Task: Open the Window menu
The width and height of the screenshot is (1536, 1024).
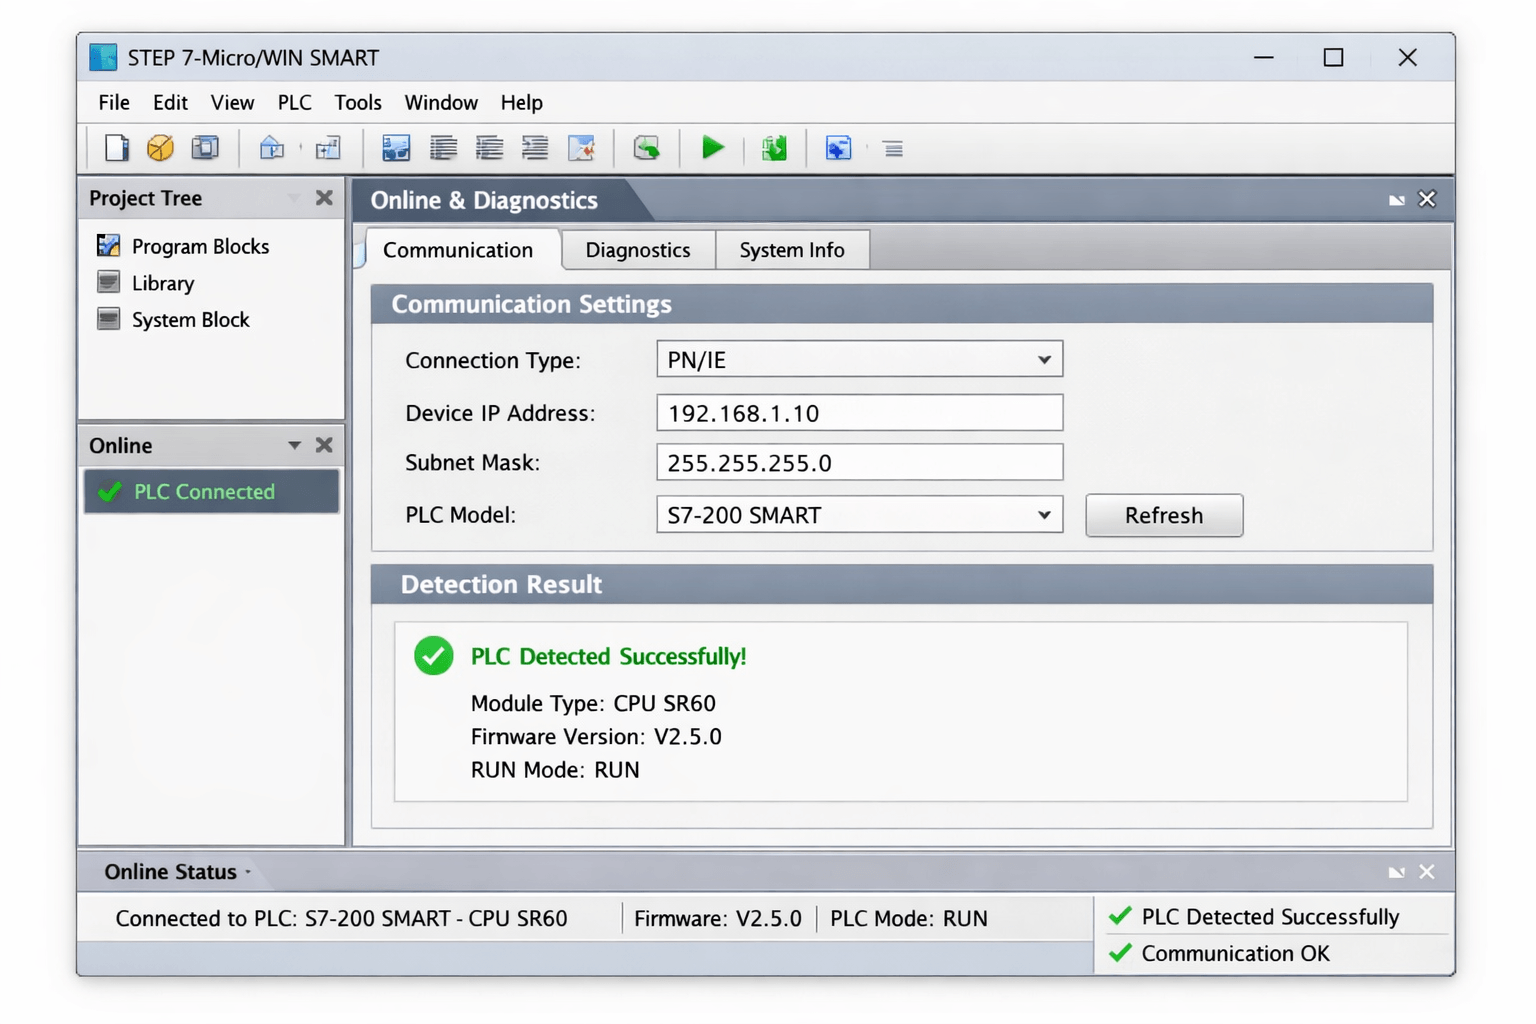Action: click(x=441, y=102)
